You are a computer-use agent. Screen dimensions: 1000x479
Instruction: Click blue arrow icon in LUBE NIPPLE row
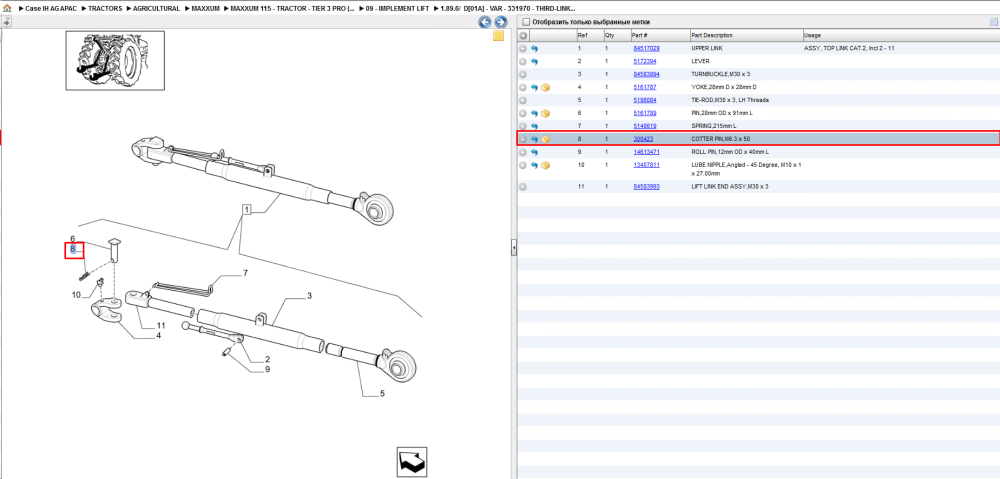coord(534,165)
